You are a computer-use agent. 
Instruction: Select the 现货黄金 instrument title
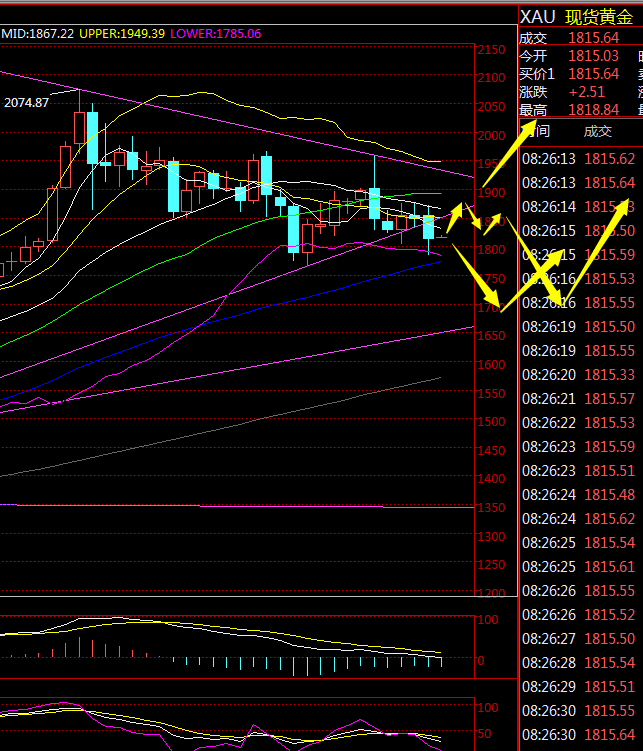[598, 17]
